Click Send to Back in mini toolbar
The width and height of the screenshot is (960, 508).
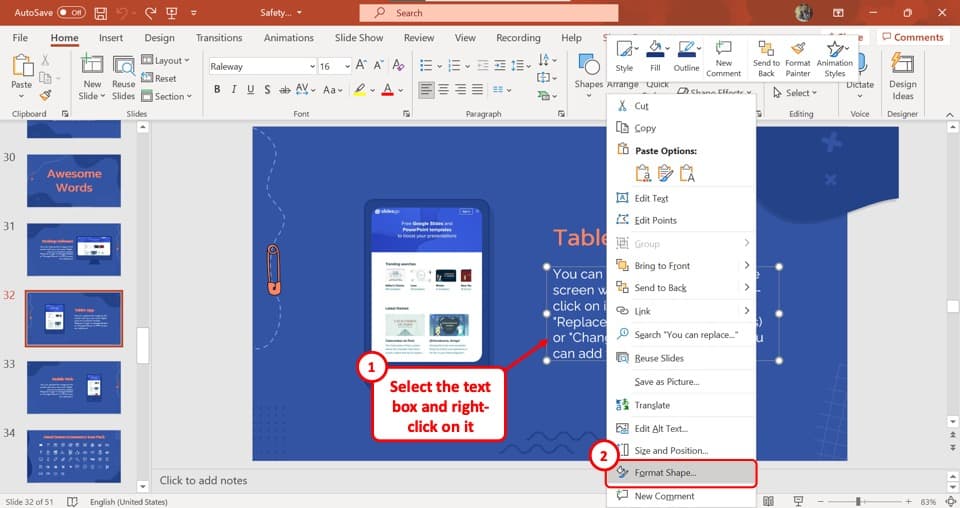click(766, 59)
